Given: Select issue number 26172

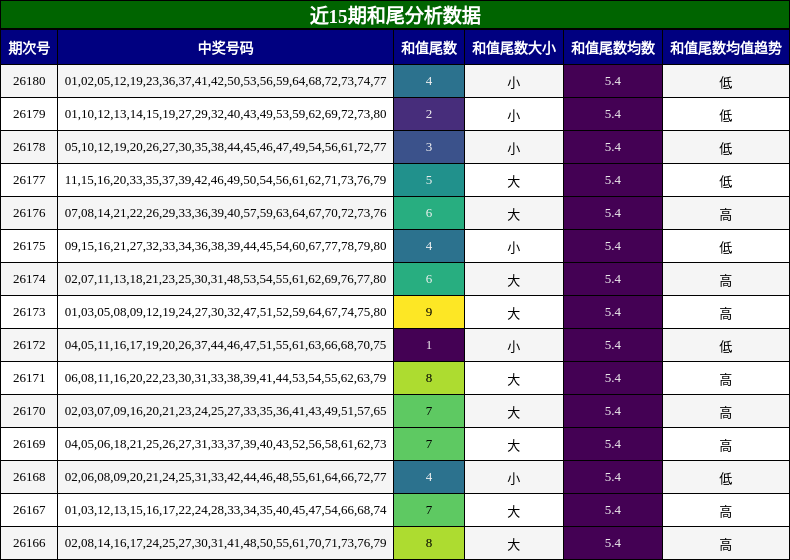Looking at the screenshot, I should pos(29,345).
